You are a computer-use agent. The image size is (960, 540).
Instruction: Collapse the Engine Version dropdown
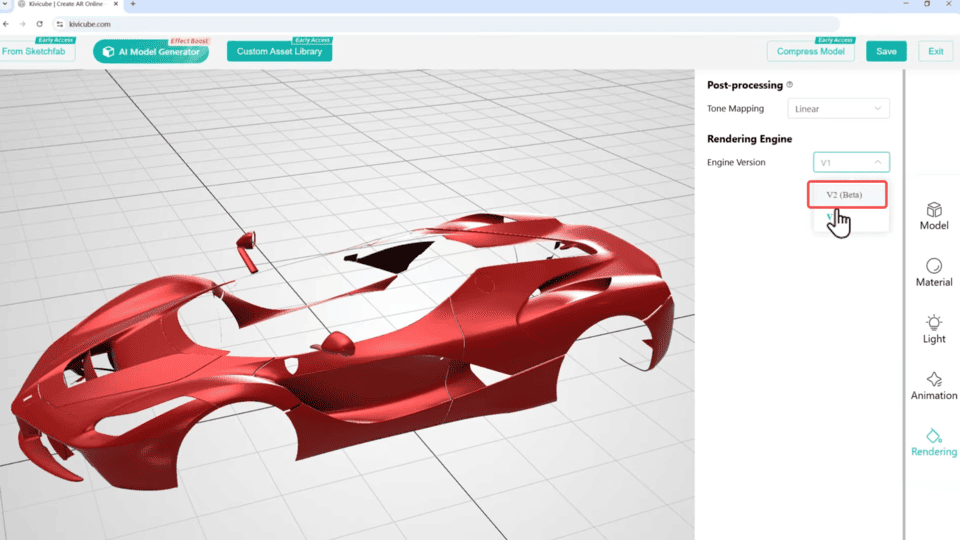click(x=851, y=162)
